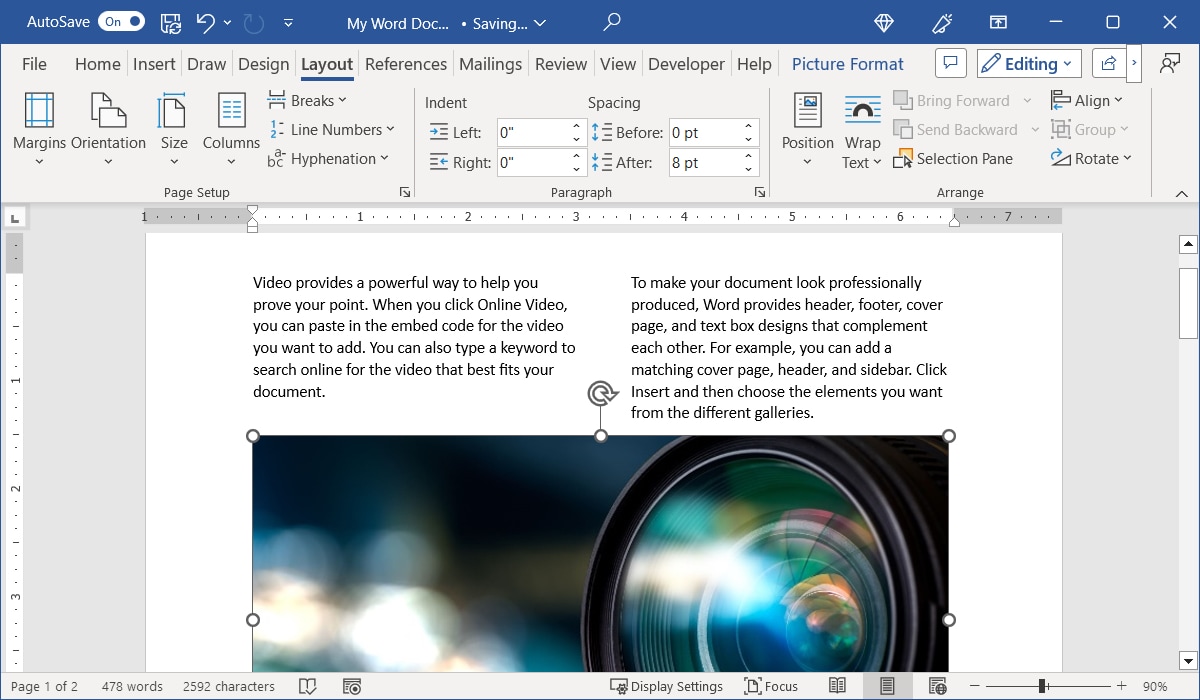
Task: Open the Editing mode dropdown
Action: 1028,63
